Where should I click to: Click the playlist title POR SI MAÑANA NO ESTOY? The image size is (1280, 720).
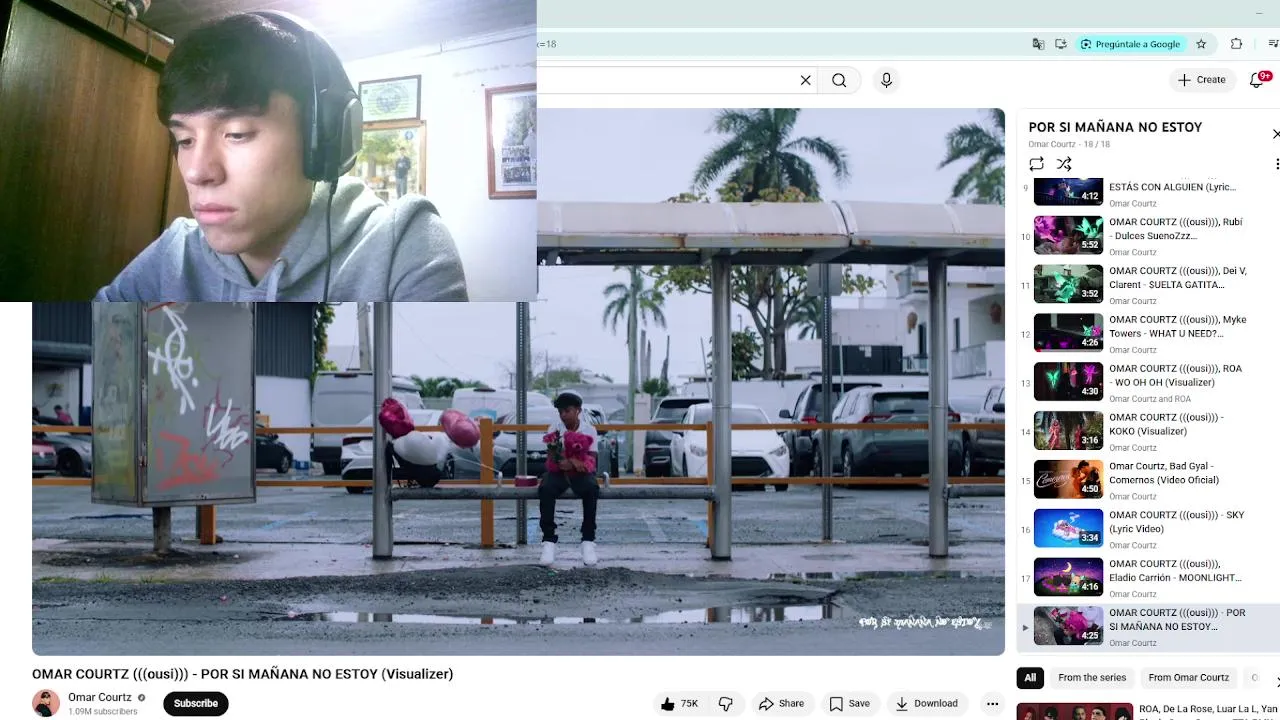(x=1115, y=127)
